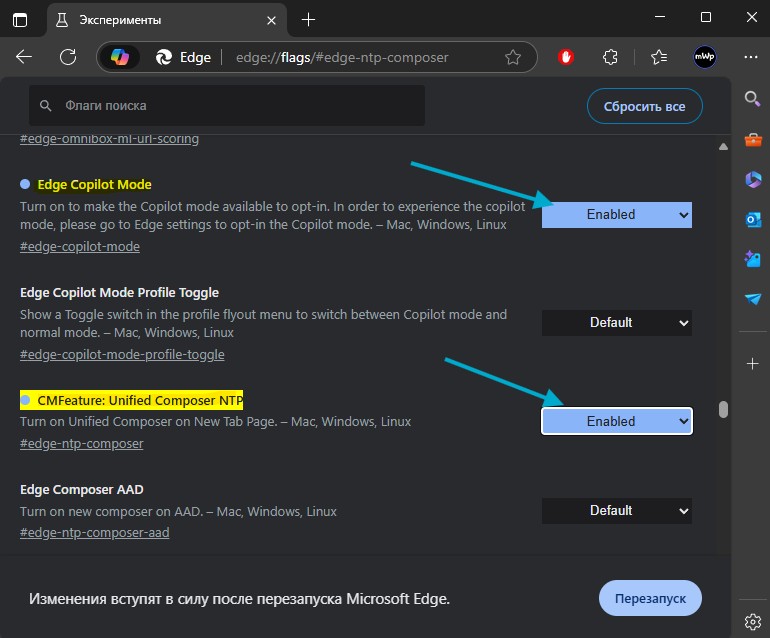The height and width of the screenshot is (638, 770).
Task: Open Copilot Mode Profile Toggle dropdown
Action: (617, 323)
